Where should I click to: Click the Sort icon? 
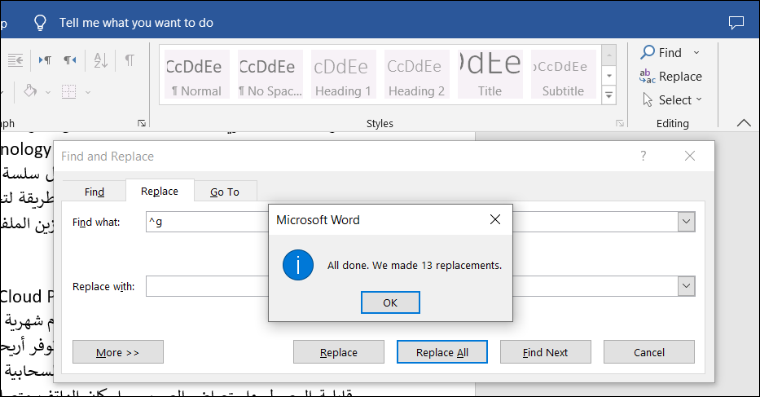pos(101,60)
